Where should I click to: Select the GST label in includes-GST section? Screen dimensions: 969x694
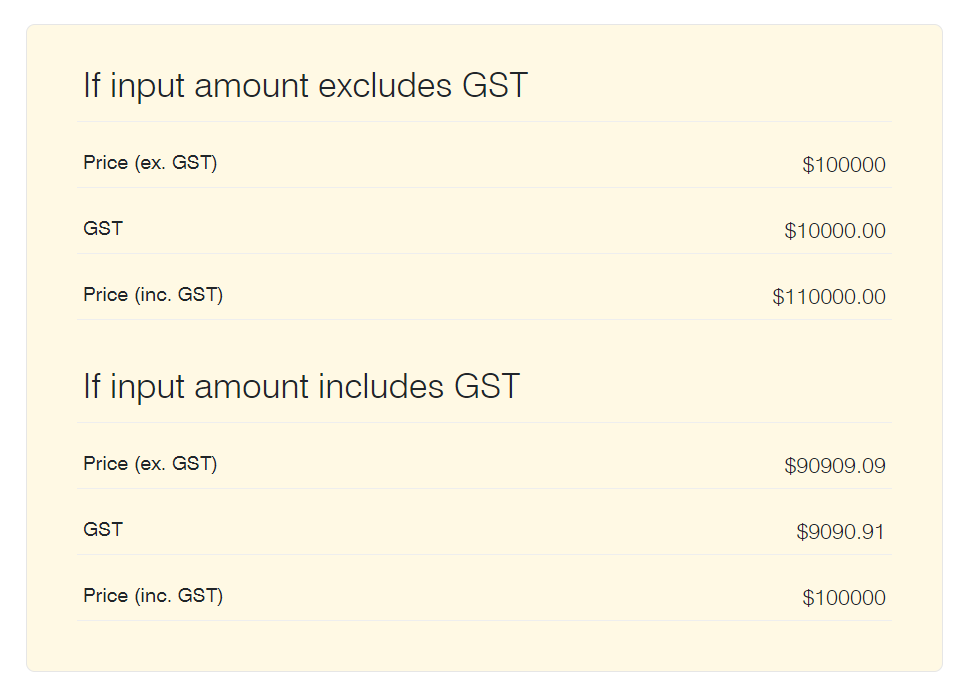pyautogui.click(x=103, y=530)
